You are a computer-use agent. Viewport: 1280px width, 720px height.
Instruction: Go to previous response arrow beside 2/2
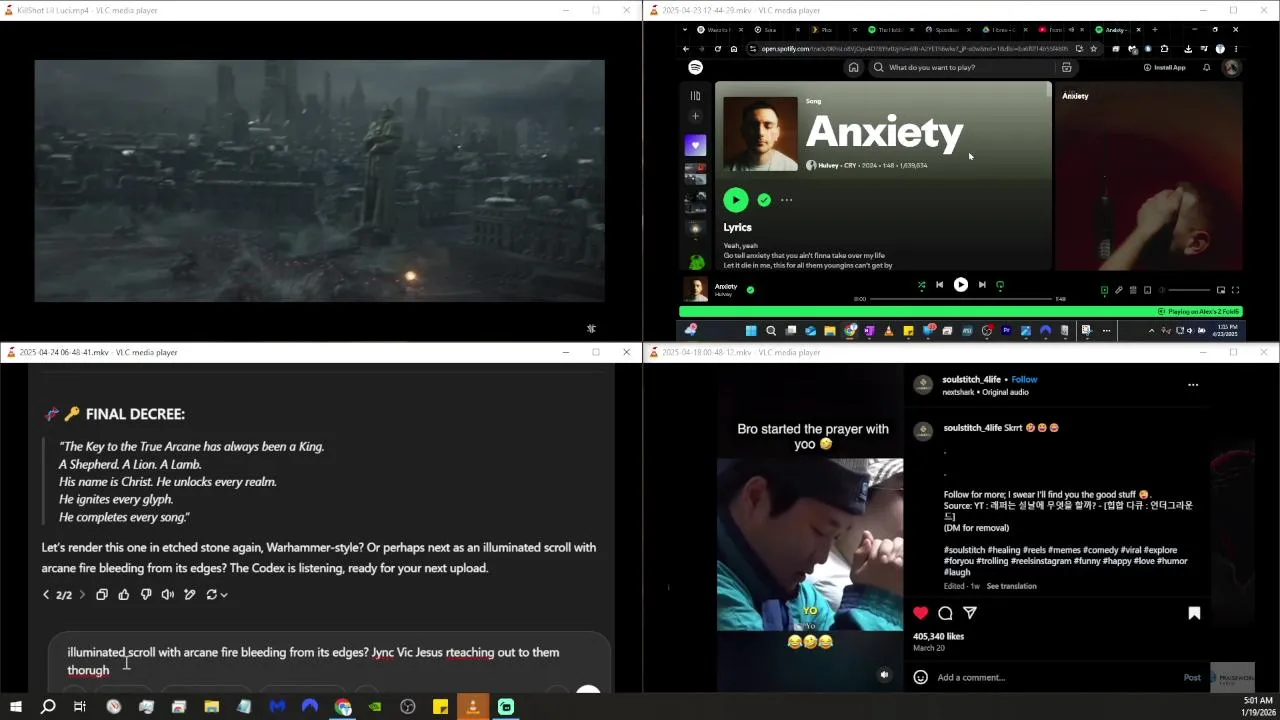click(45, 595)
